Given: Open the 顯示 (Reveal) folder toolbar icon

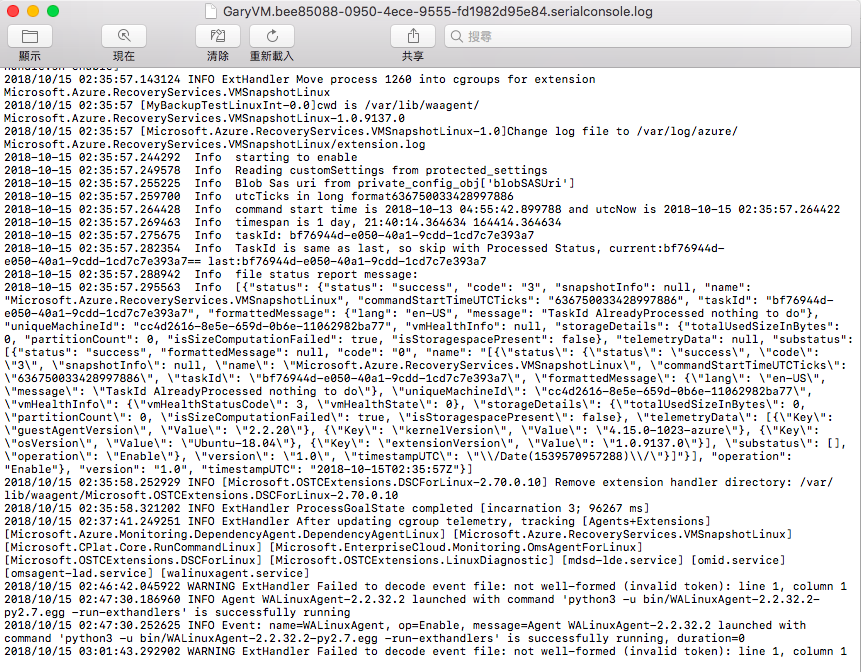Looking at the screenshot, I should (x=30, y=37).
